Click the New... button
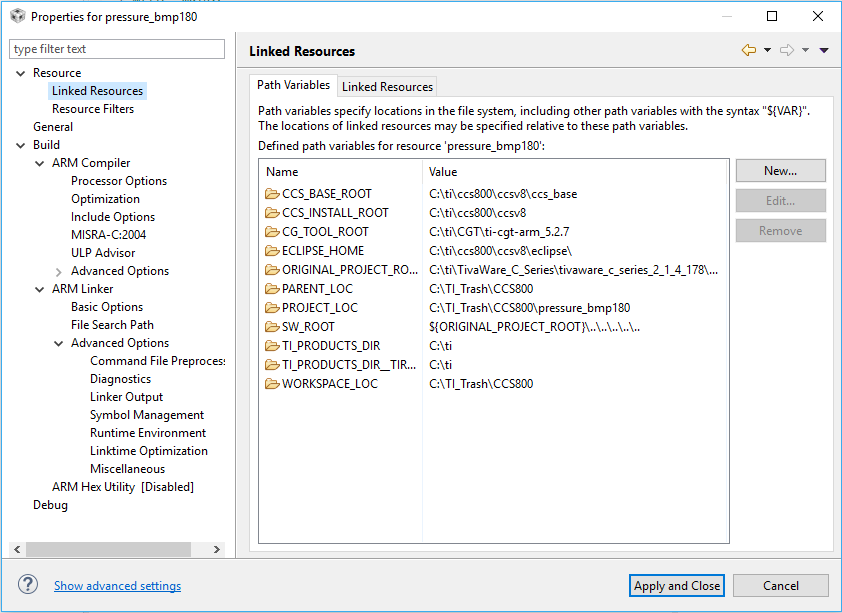 tap(780, 171)
